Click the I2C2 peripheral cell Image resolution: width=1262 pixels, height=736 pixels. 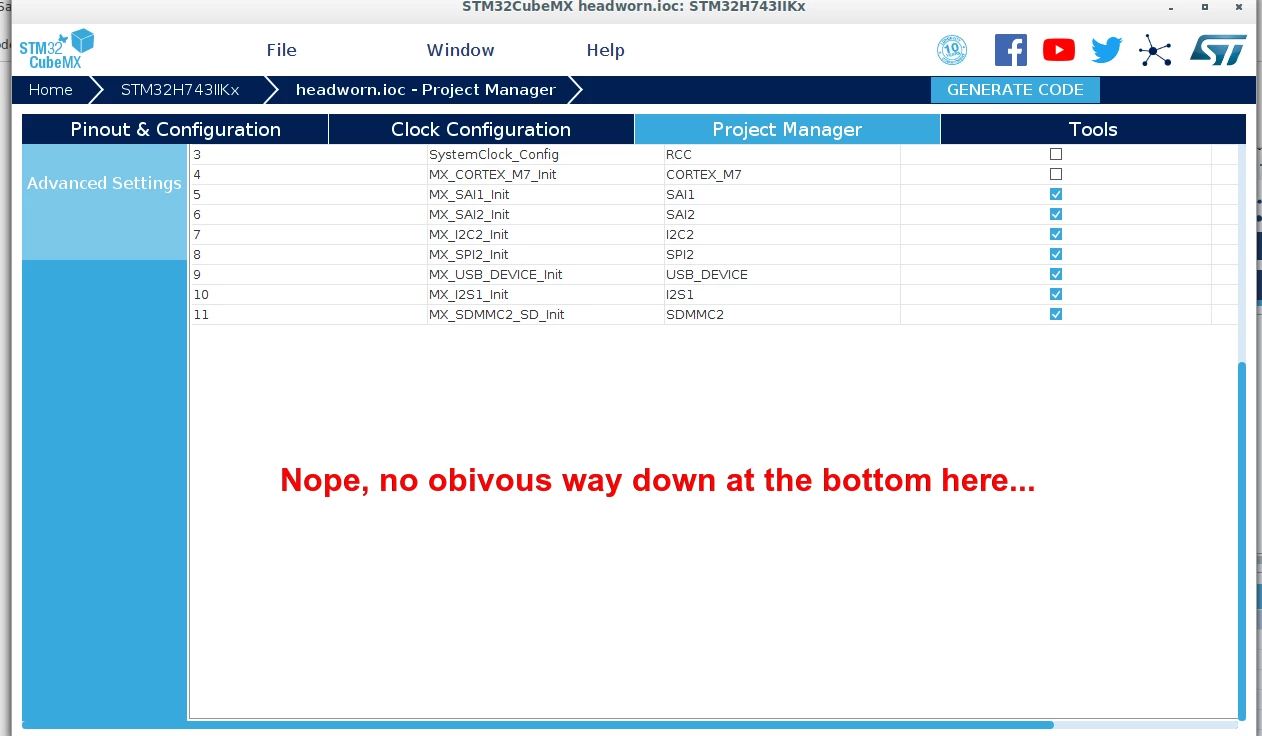(x=782, y=235)
